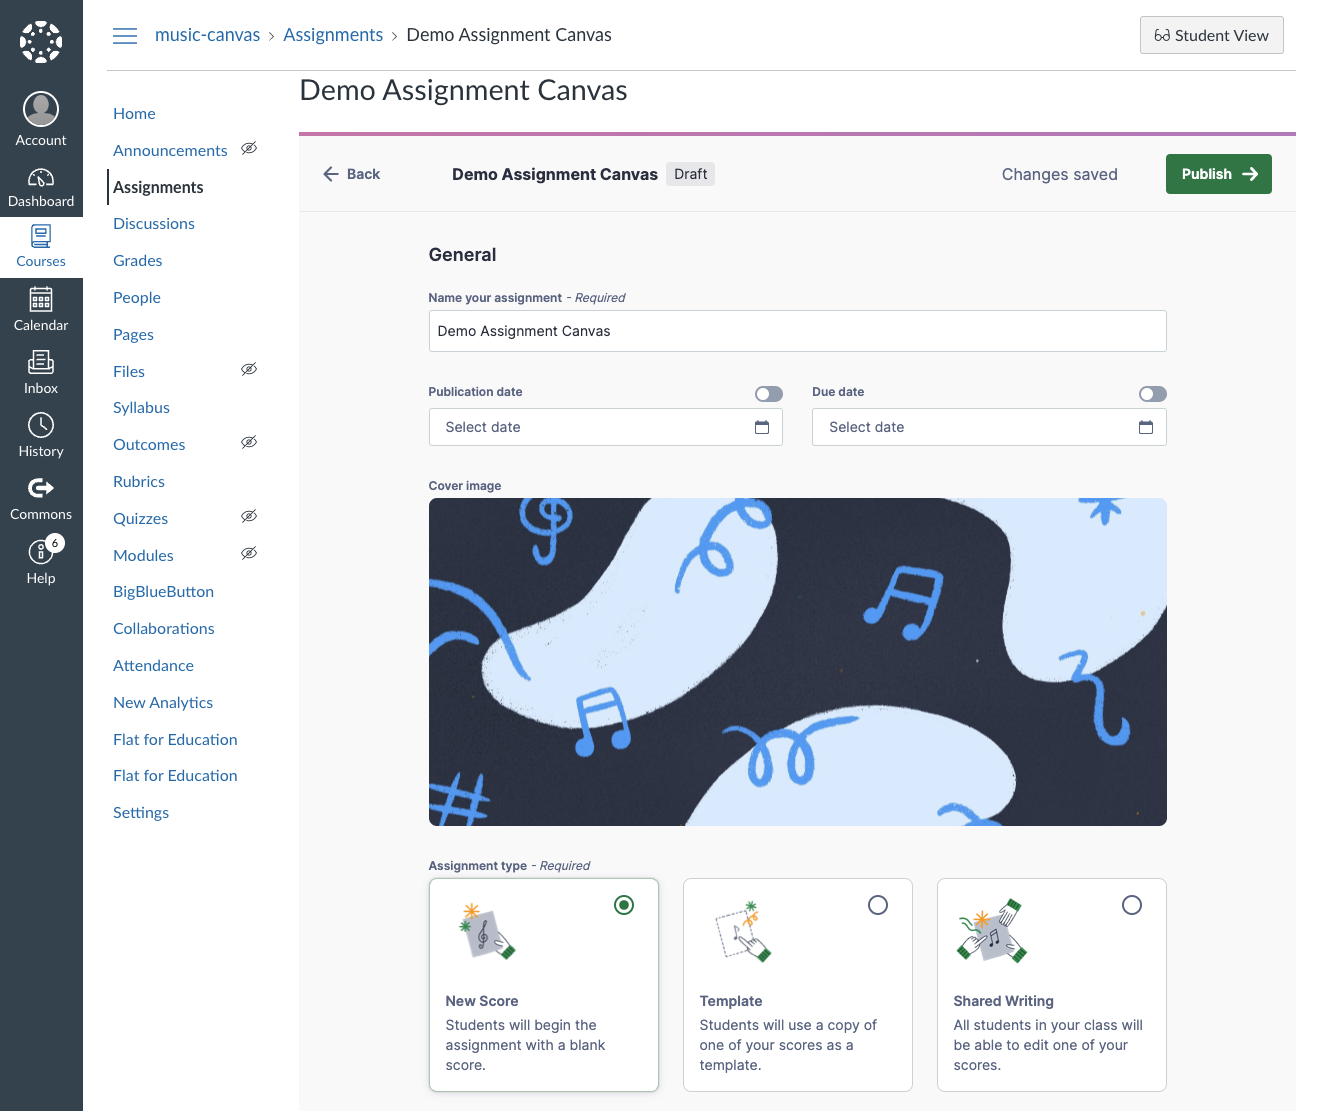This screenshot has height=1111, width=1320.
Task: Open the Canvas logo home icon
Action: (x=41, y=42)
